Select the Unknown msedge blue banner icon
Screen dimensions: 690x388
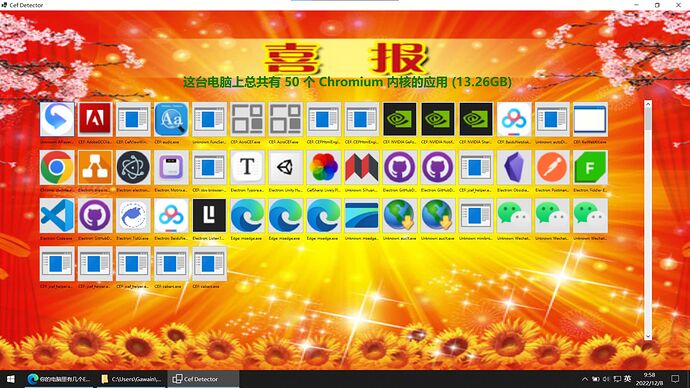tap(361, 216)
